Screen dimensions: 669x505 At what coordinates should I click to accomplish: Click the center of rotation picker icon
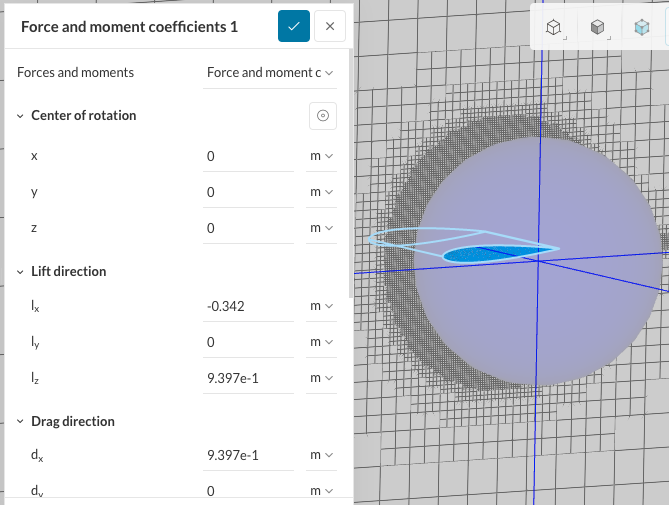point(322,116)
